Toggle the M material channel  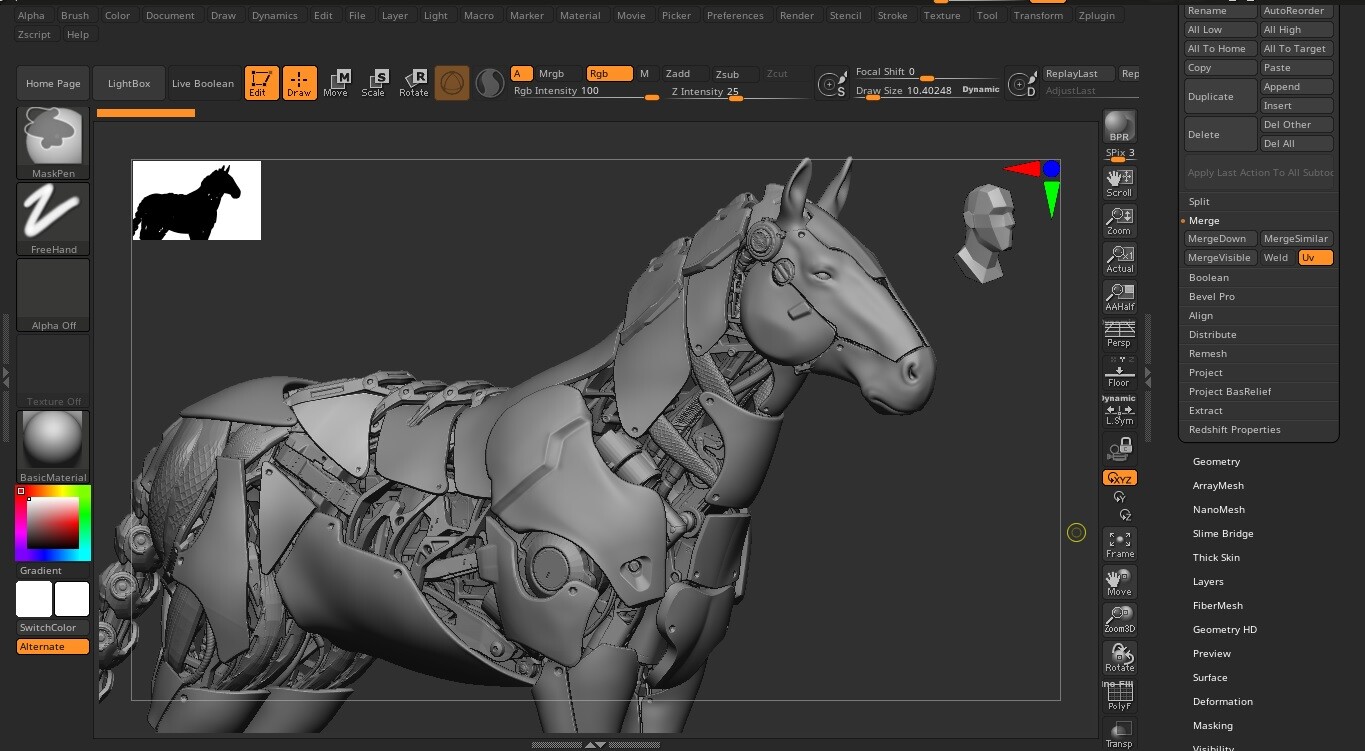[645, 73]
